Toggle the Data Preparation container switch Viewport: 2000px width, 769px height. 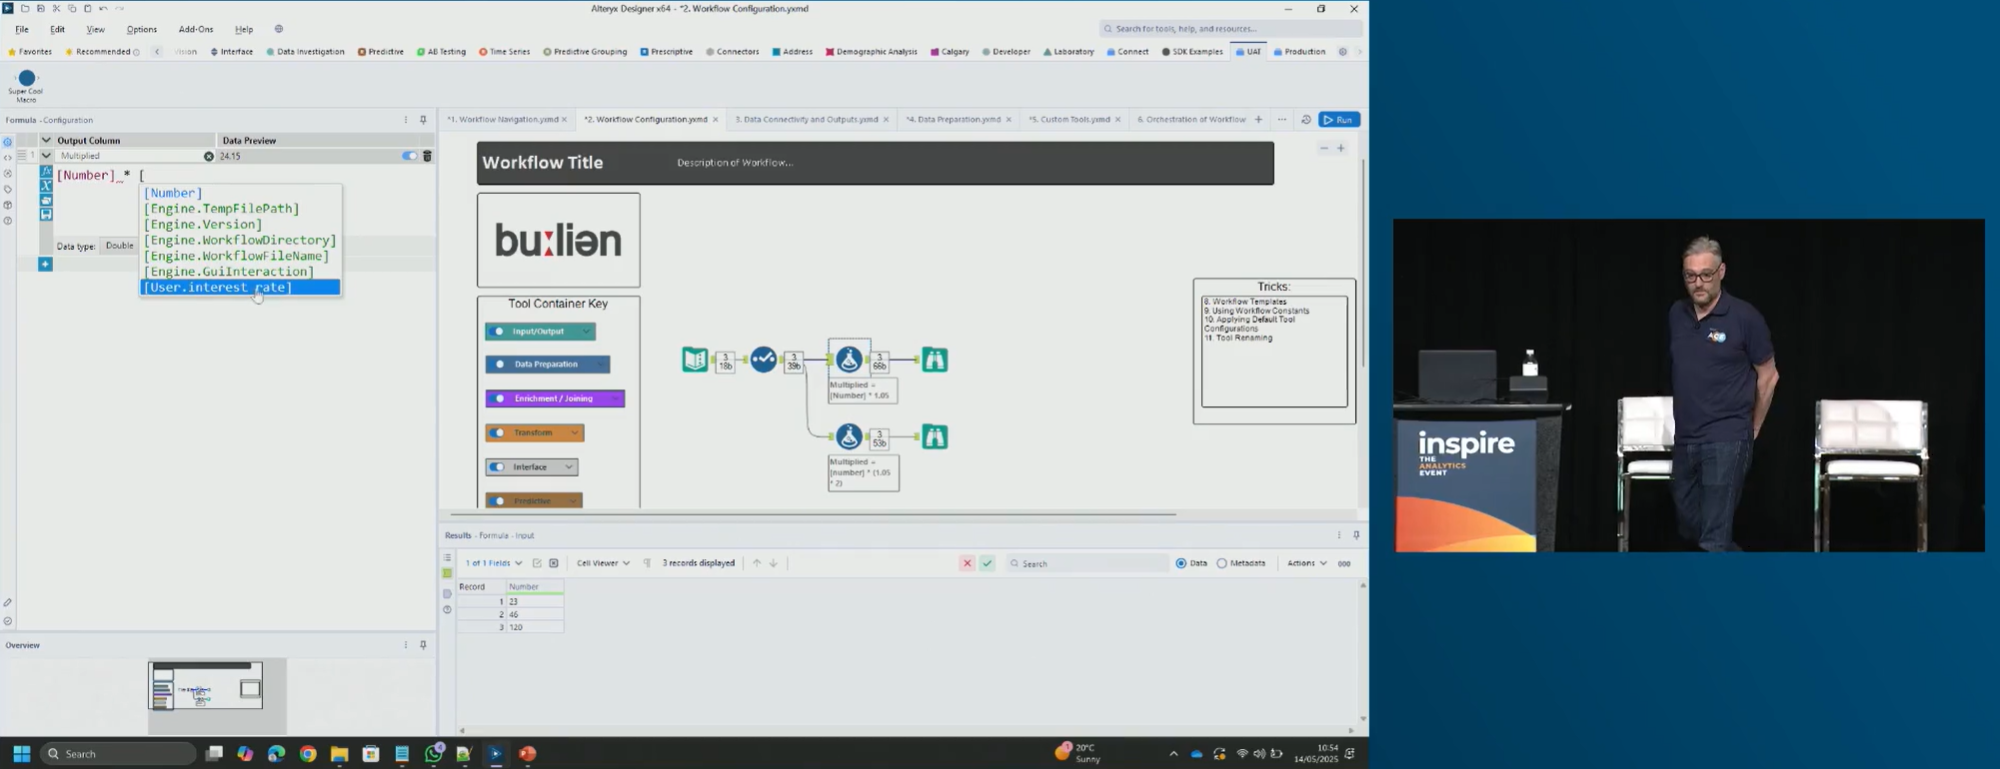tap(498, 364)
